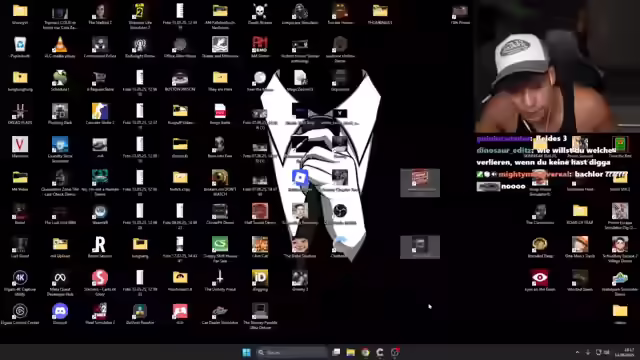Launch Counter-Strike 2 desktop shortcut
Screen dimensions: 640x360
pos(100,111)
